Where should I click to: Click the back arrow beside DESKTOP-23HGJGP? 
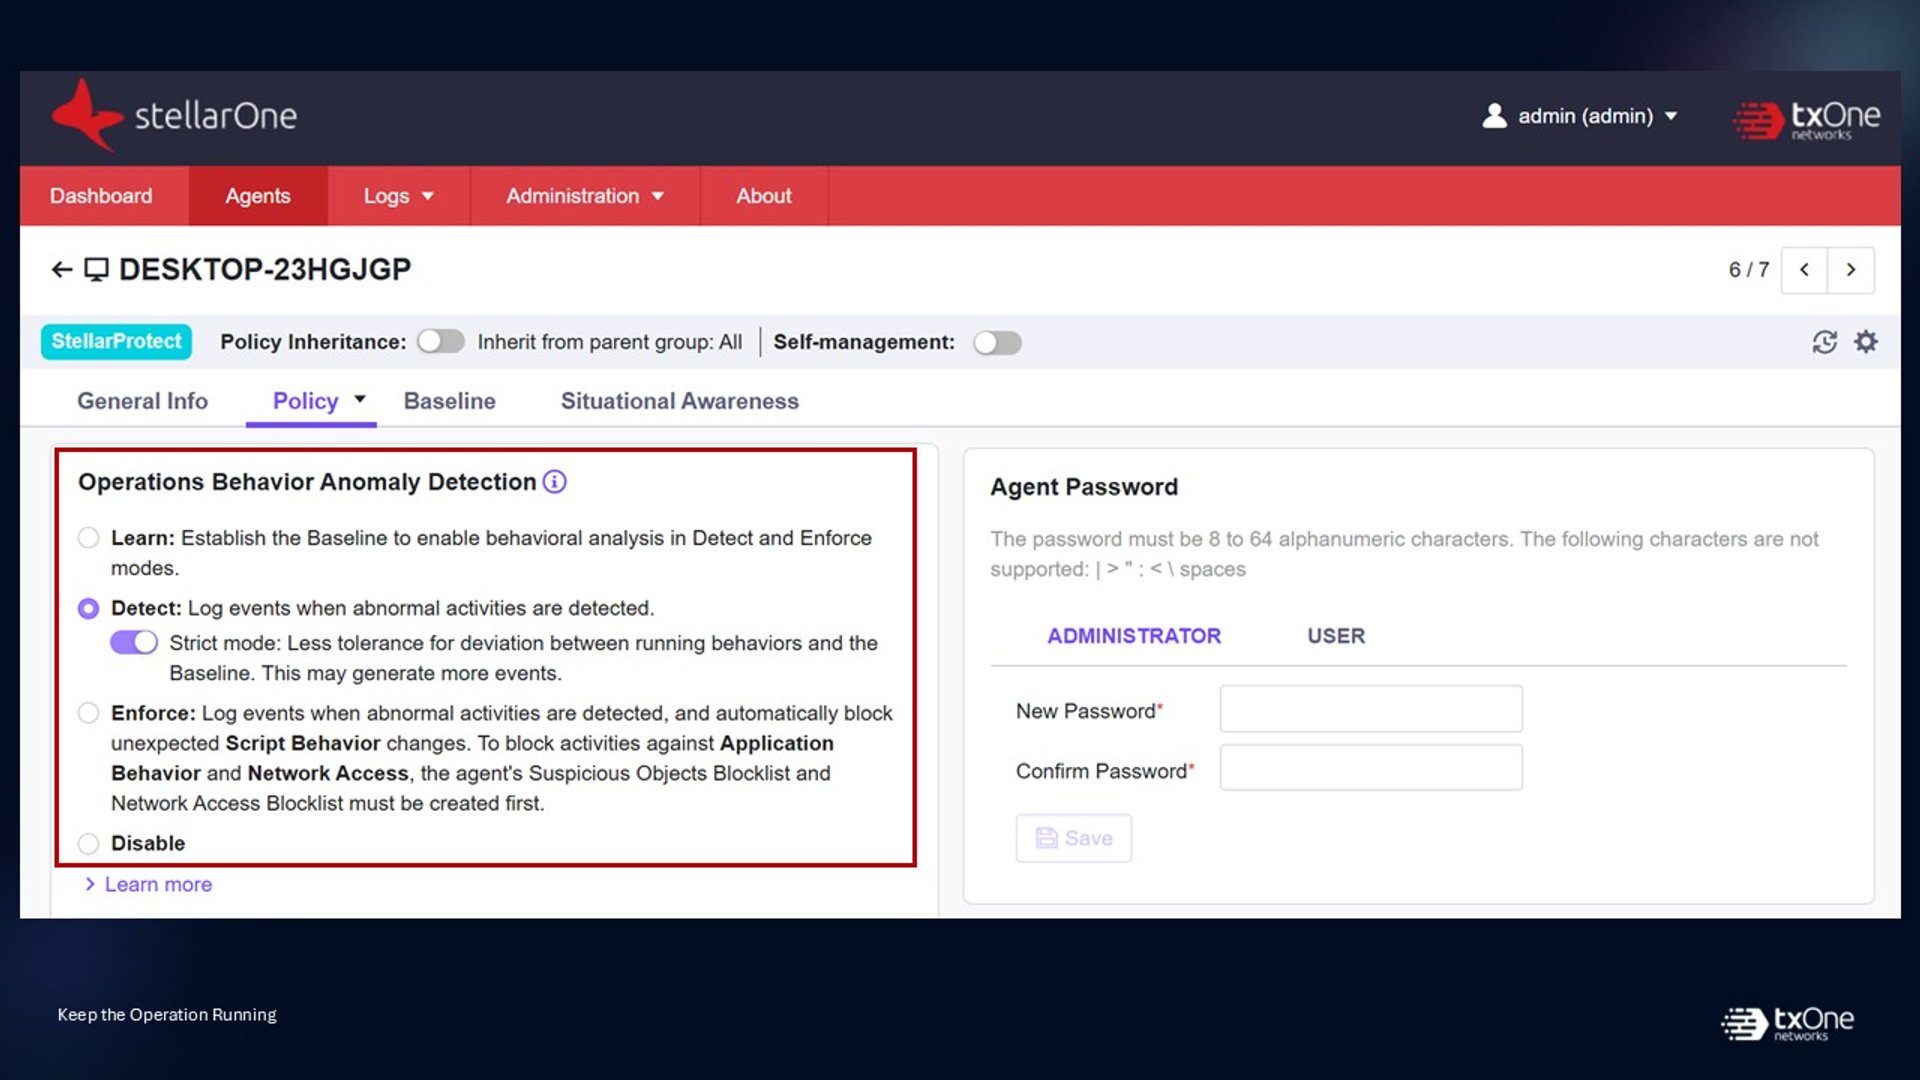point(62,270)
